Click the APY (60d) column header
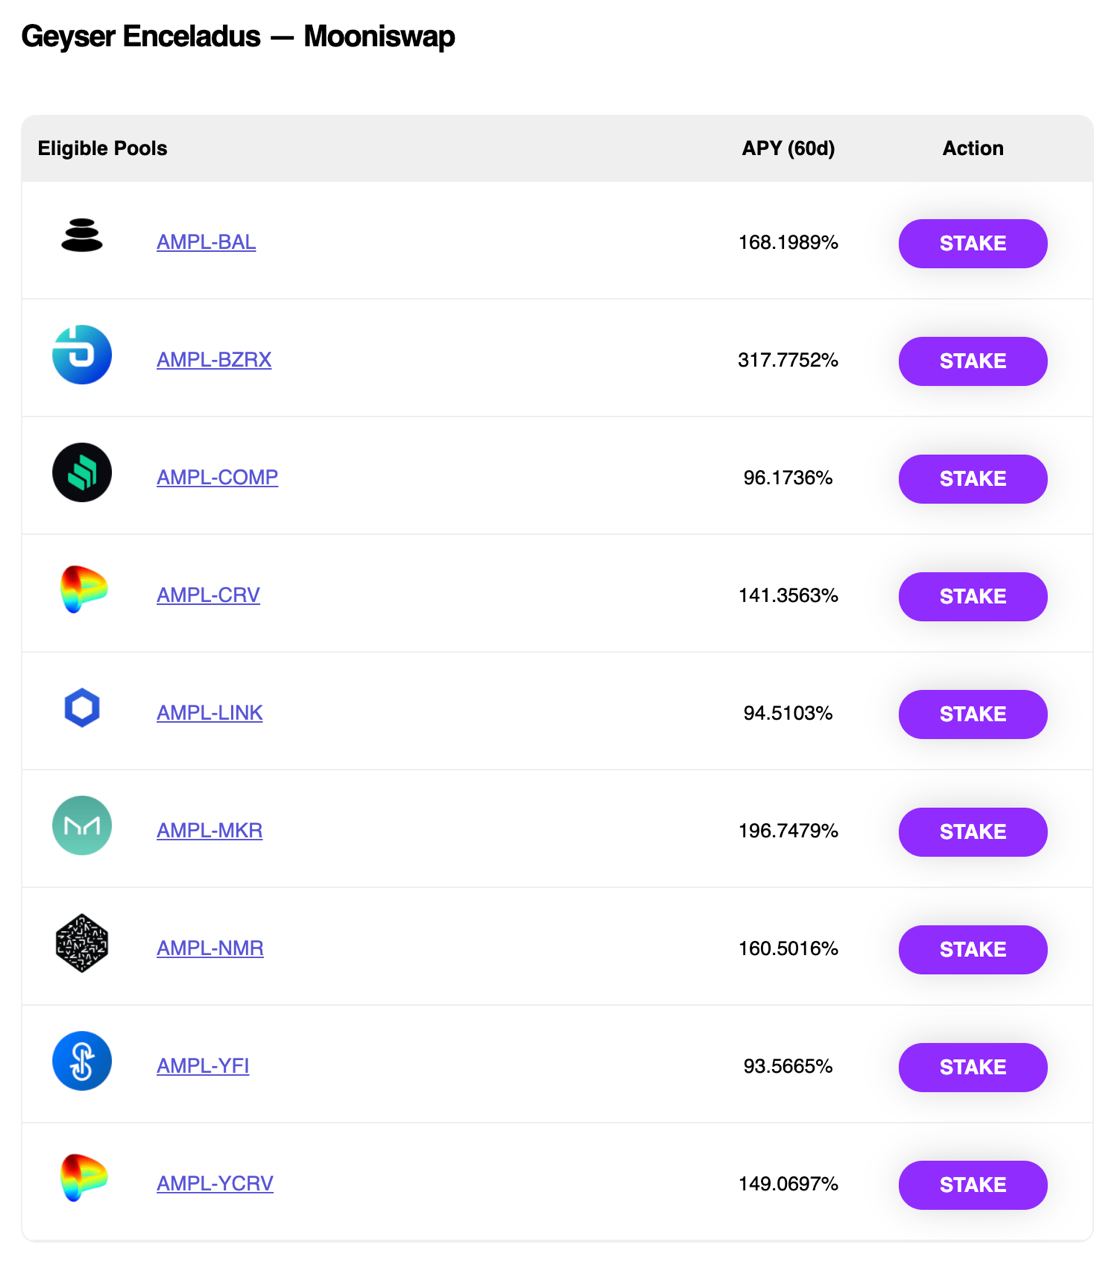 point(788,148)
